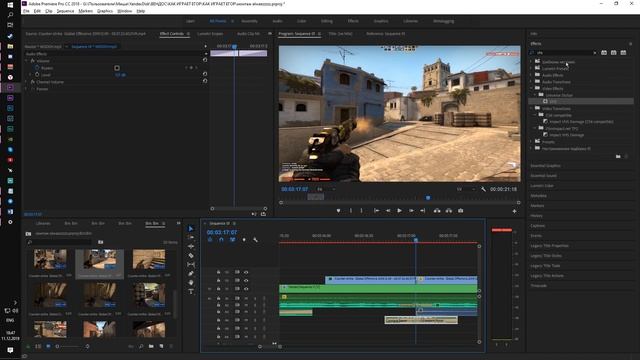Create new bin in Project panel
The image size is (640, 360).
151,346
